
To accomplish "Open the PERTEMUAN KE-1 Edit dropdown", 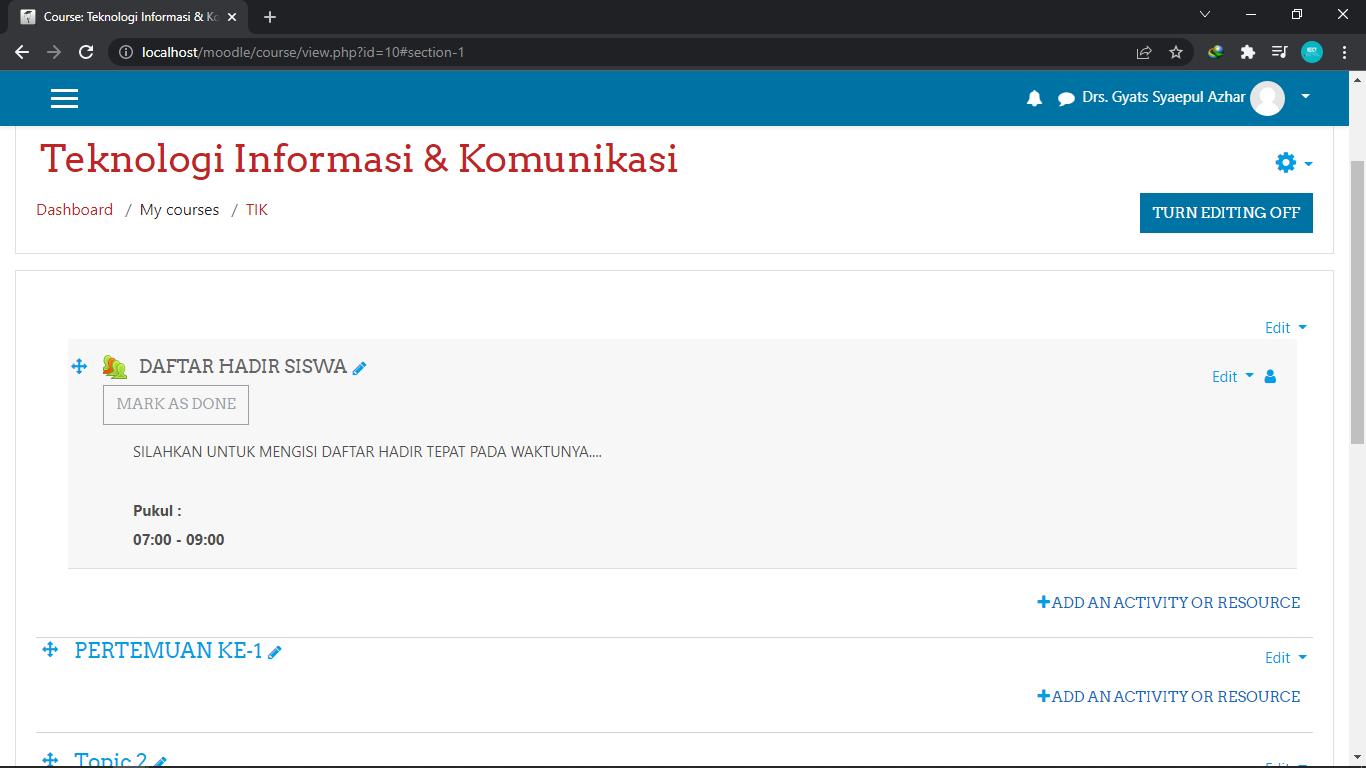I will pos(1286,658).
